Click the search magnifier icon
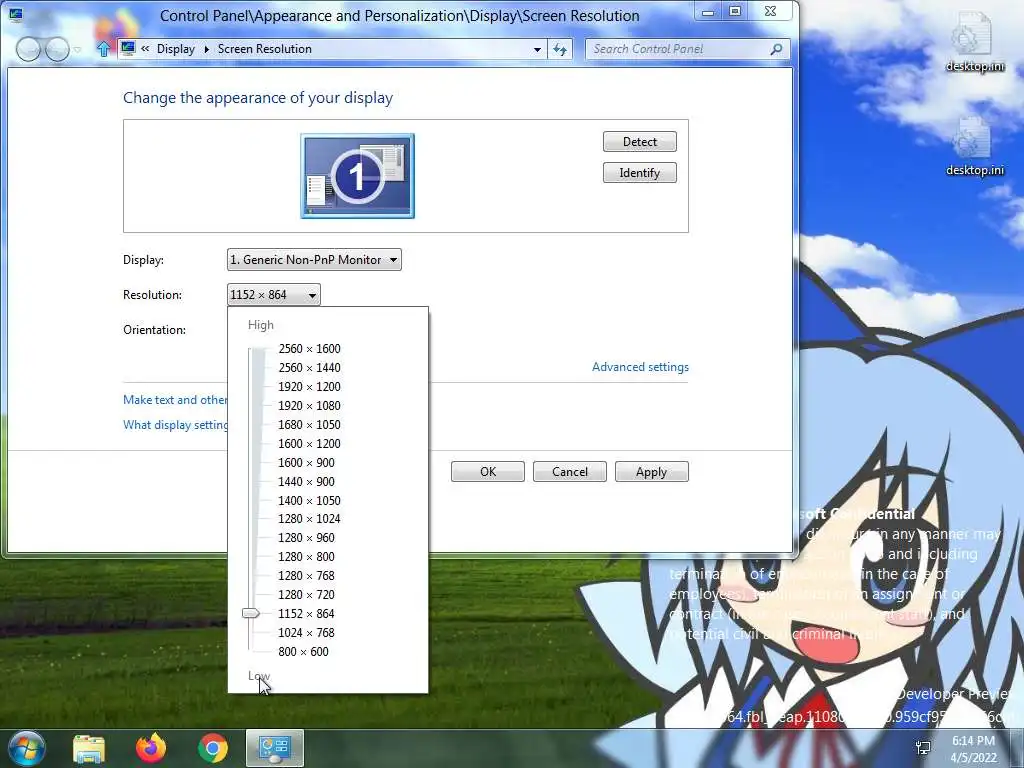This screenshot has height=768, width=1024. point(776,49)
